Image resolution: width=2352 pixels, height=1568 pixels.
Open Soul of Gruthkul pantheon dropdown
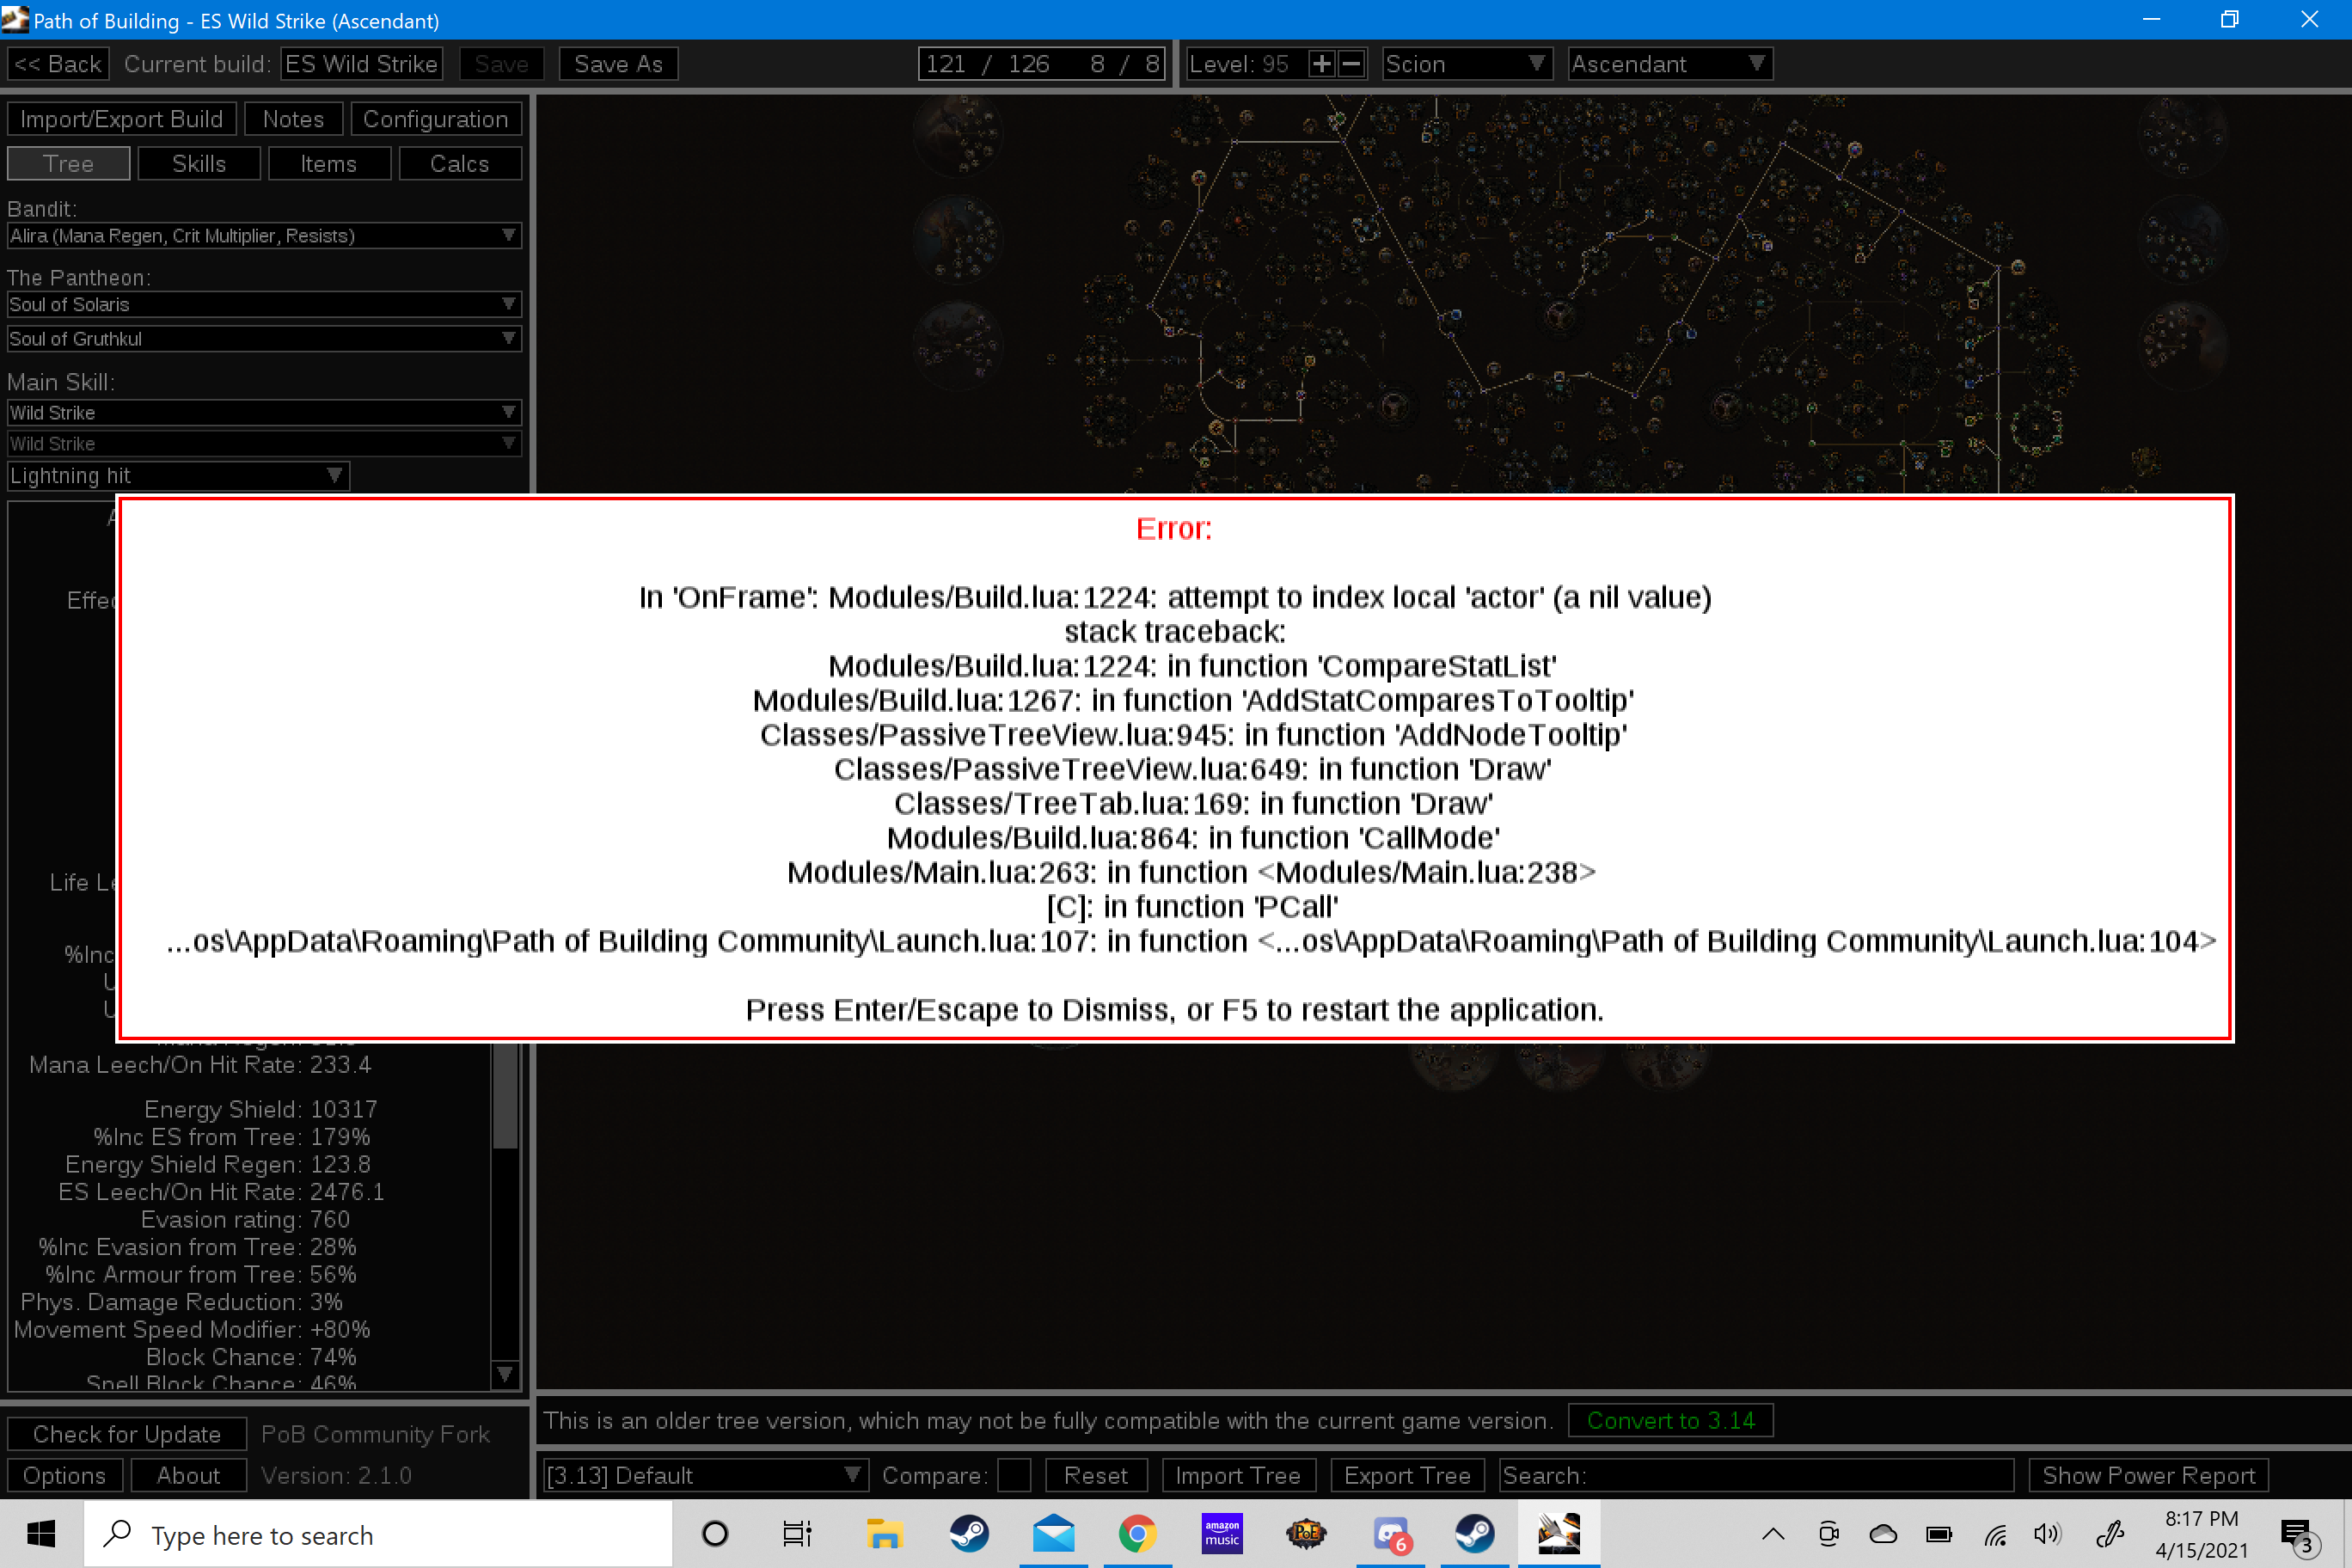[x=264, y=338]
